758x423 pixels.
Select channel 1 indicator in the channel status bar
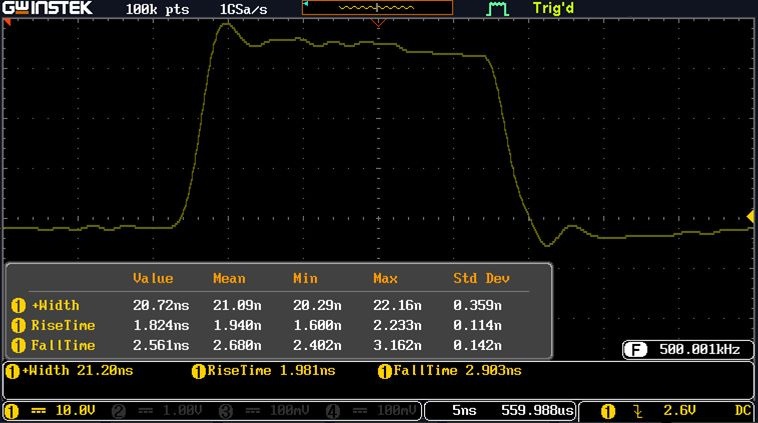point(12,411)
